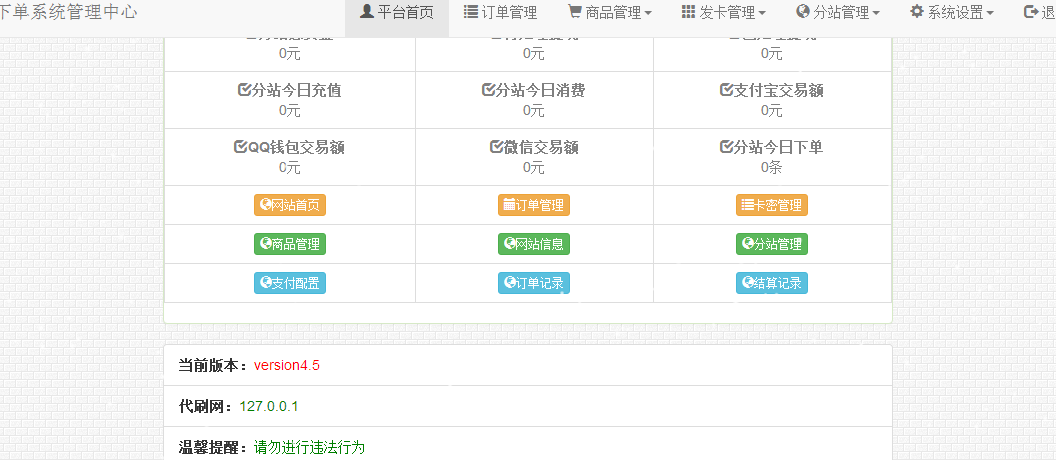Expand the 商品管理 navbar dropdown
Screen dimensions: 1057x460
610,13
